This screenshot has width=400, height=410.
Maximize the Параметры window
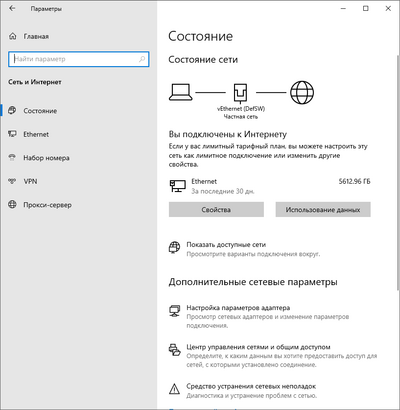coord(366,9)
